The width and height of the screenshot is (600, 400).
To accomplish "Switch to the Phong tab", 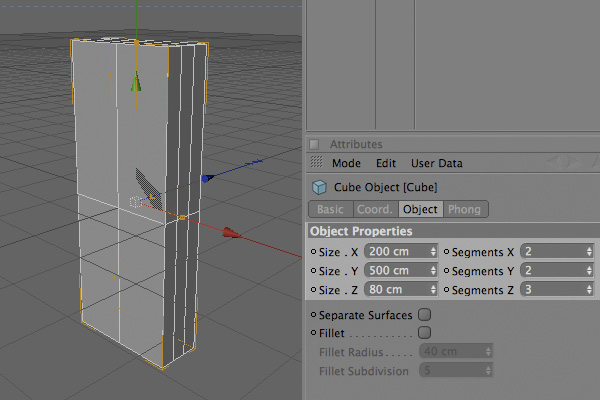I will click(x=465, y=209).
